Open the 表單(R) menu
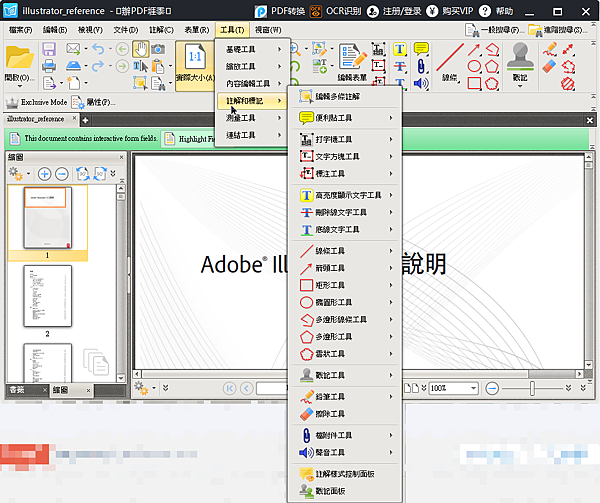Viewport: 600px width, 503px height. pyautogui.click(x=197, y=29)
